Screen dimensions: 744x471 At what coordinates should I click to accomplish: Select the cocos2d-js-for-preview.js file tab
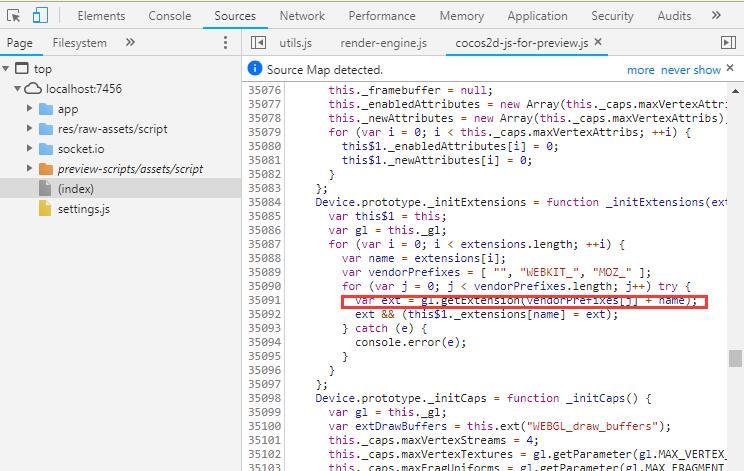[x=521, y=43]
